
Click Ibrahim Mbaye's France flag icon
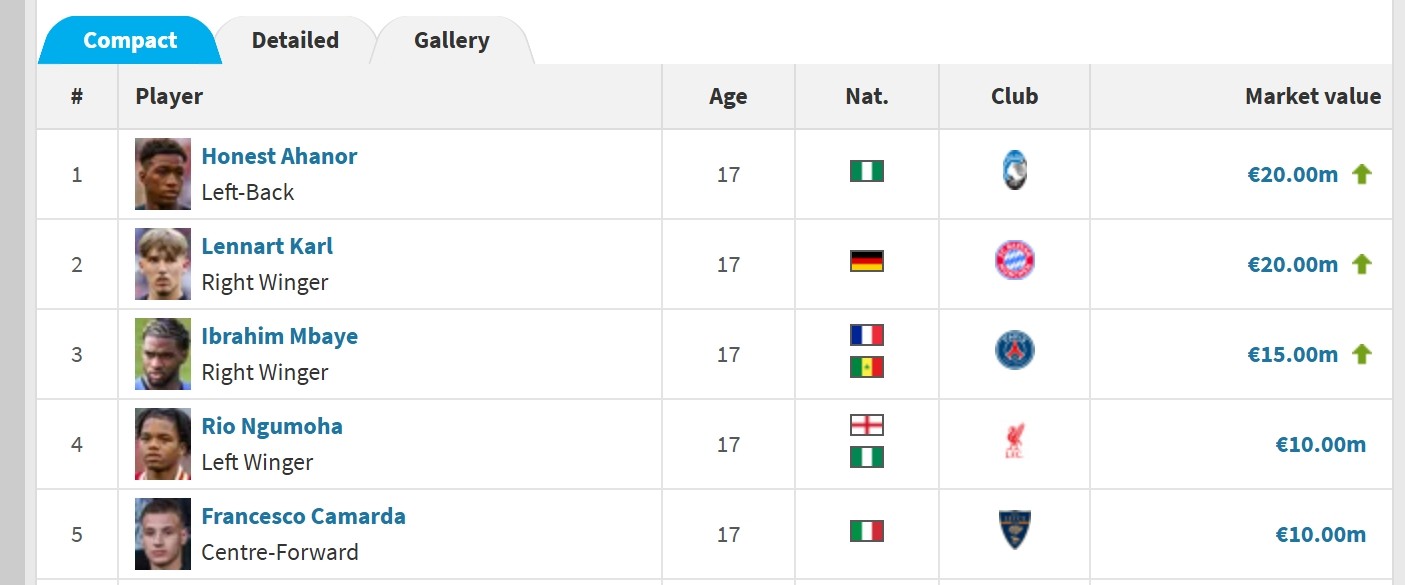coord(866,335)
